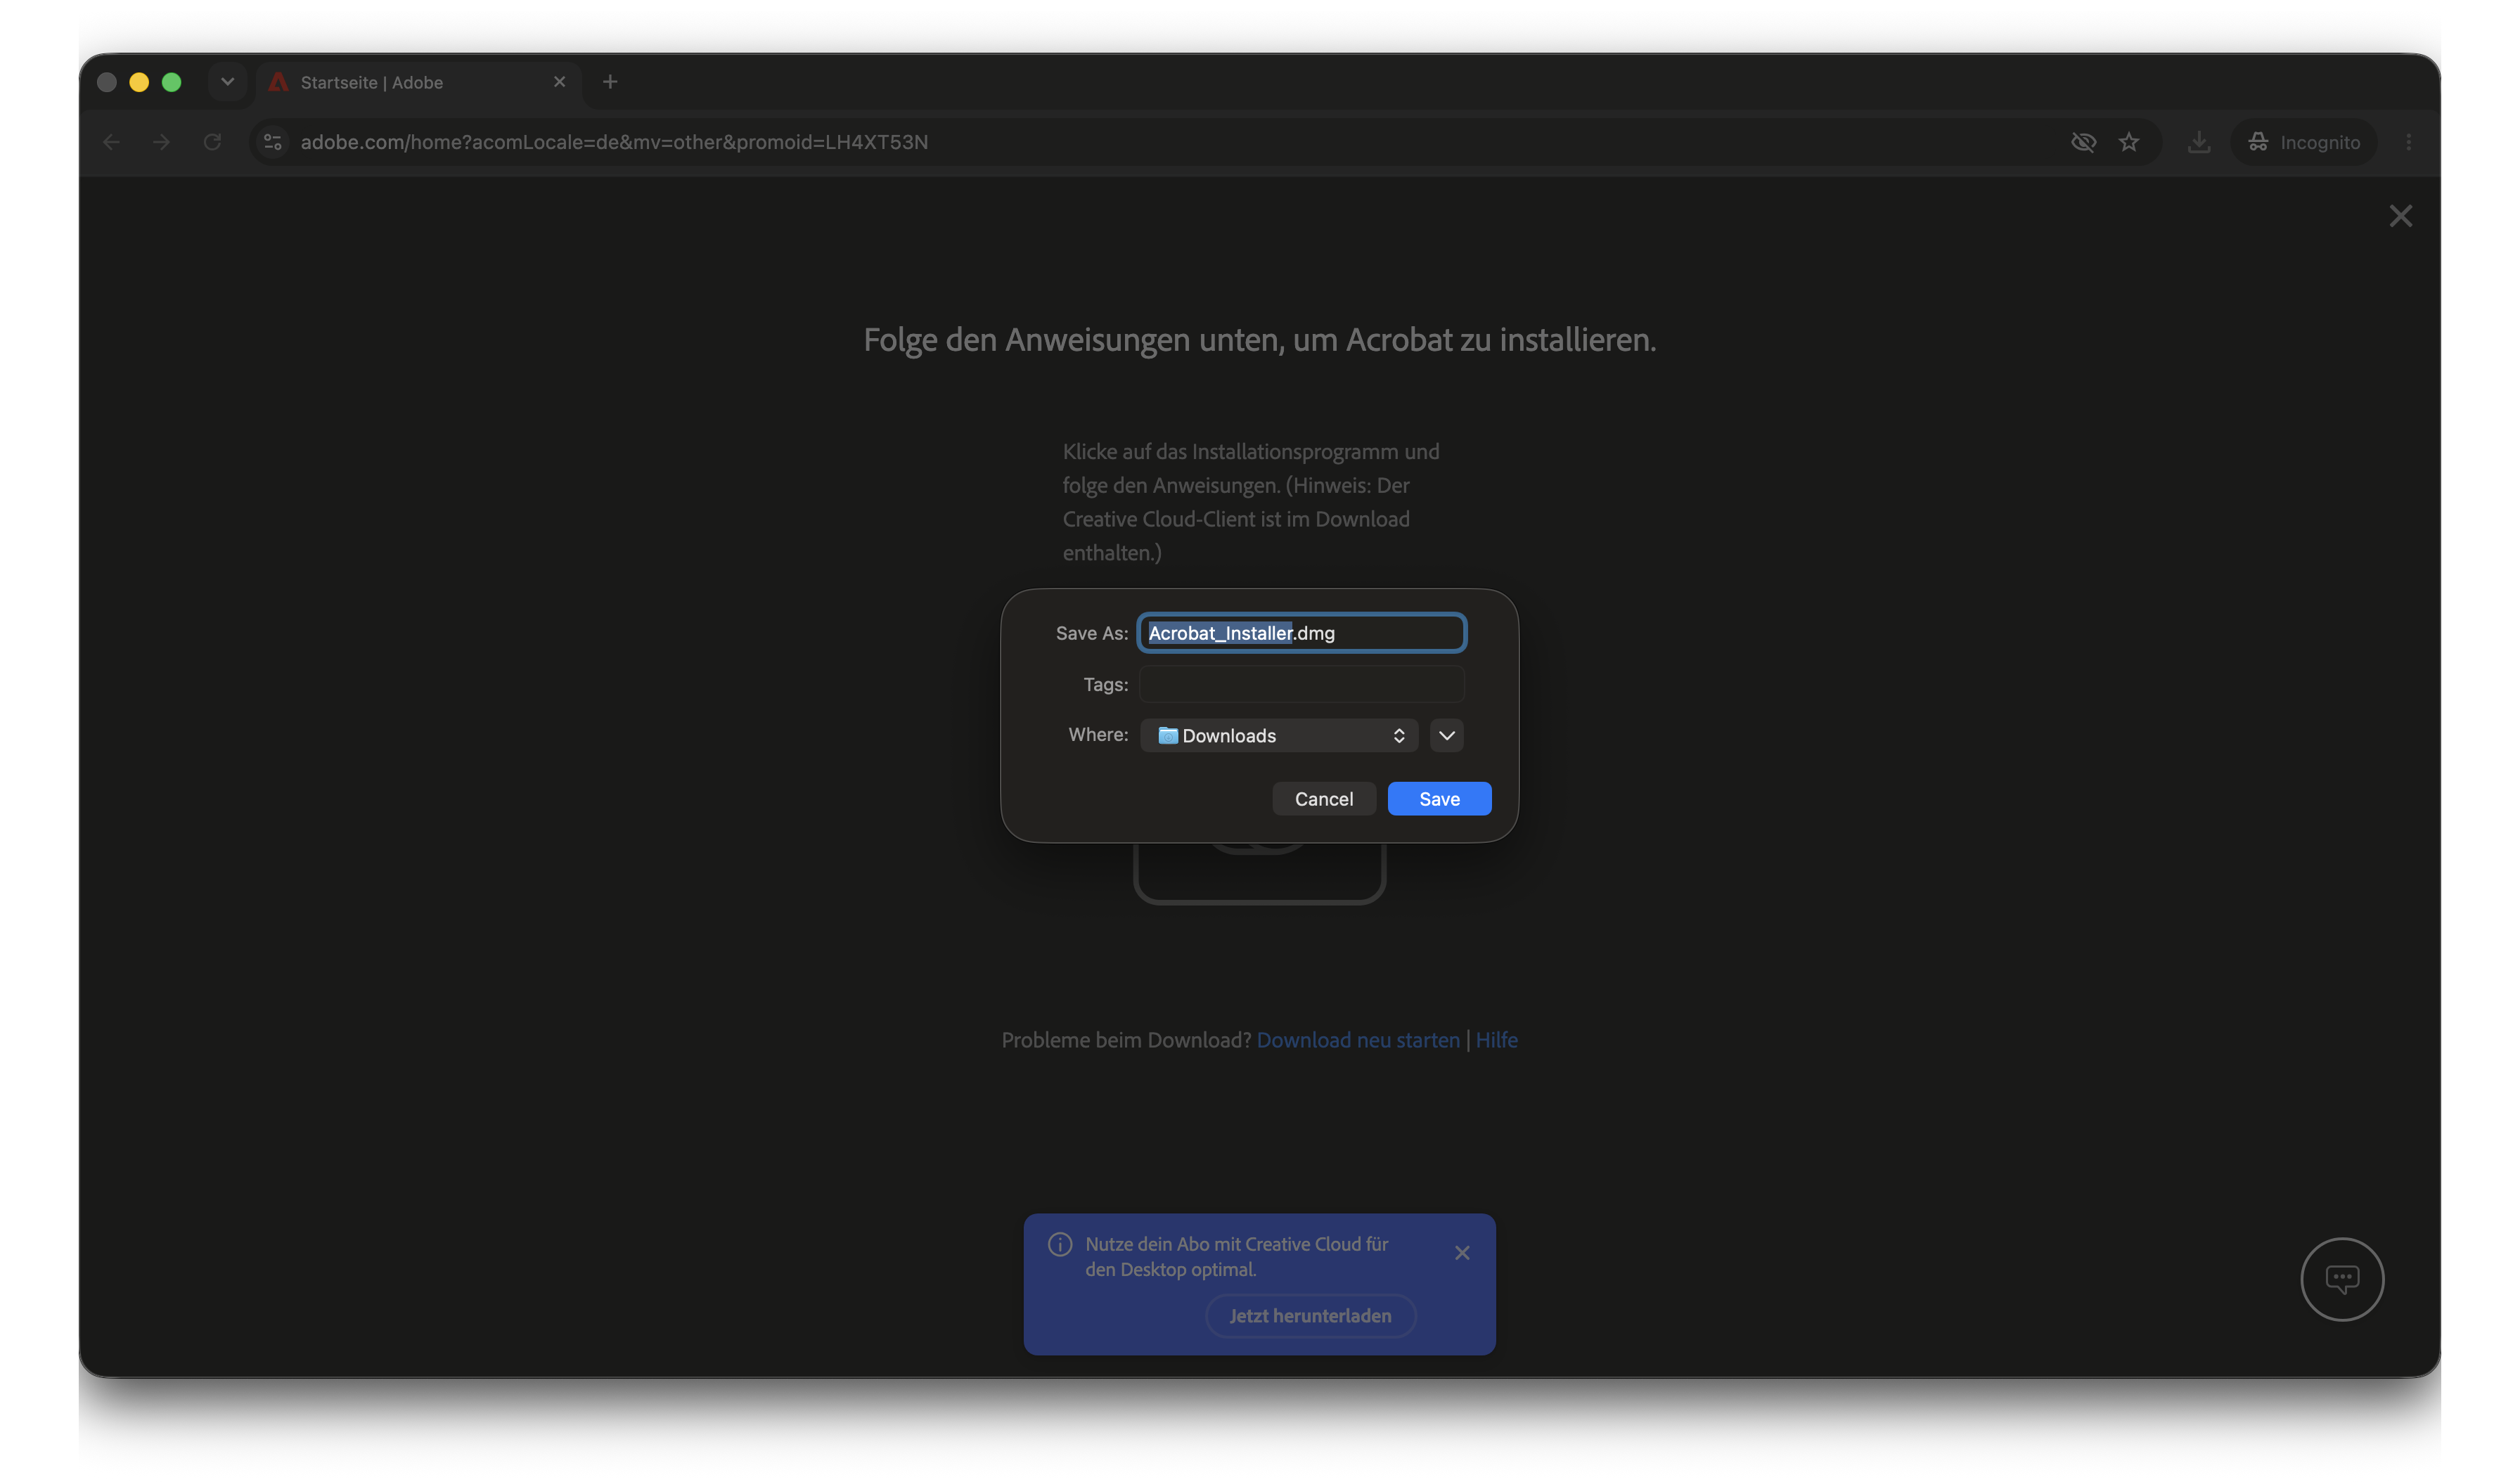Close the Startseite | Adobe tab
Image resolution: width=2520 pixels, height=1482 pixels.
click(x=559, y=82)
